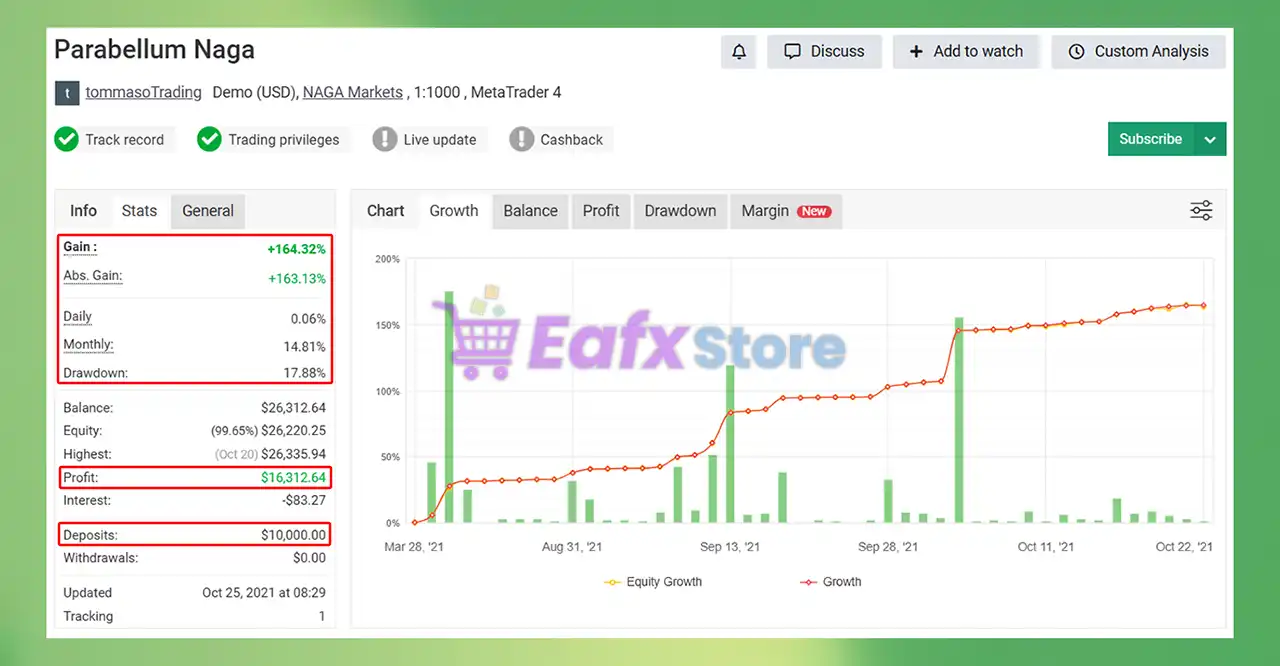Click the Monthly value 14.81%
This screenshot has height=666, width=1280.
[306, 347]
